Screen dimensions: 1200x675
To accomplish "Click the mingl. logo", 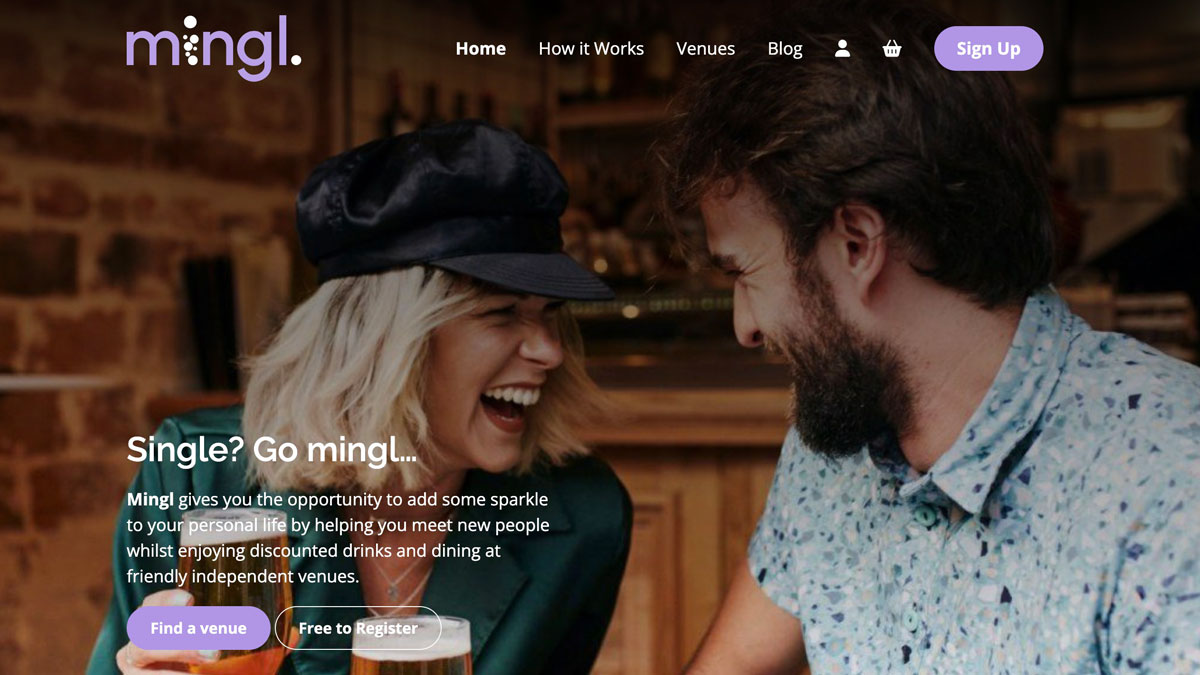I will (214, 47).
